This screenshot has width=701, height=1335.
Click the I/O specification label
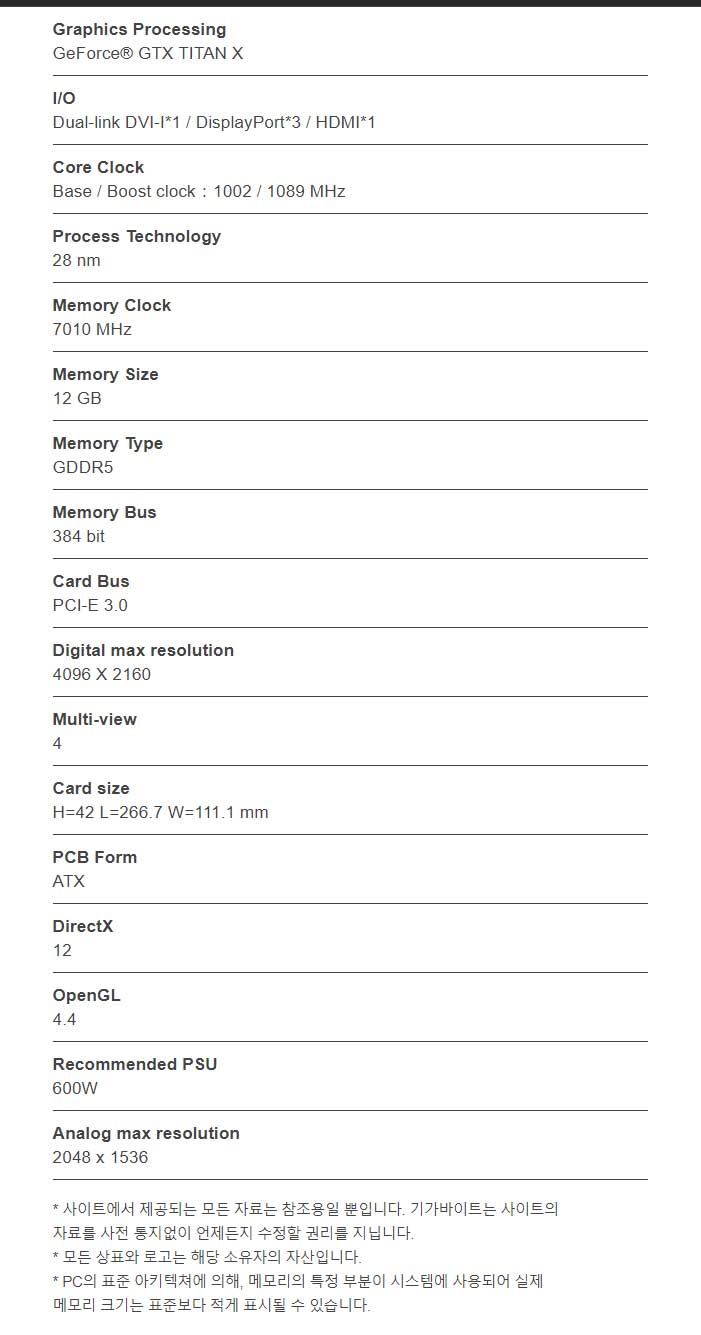(x=64, y=99)
